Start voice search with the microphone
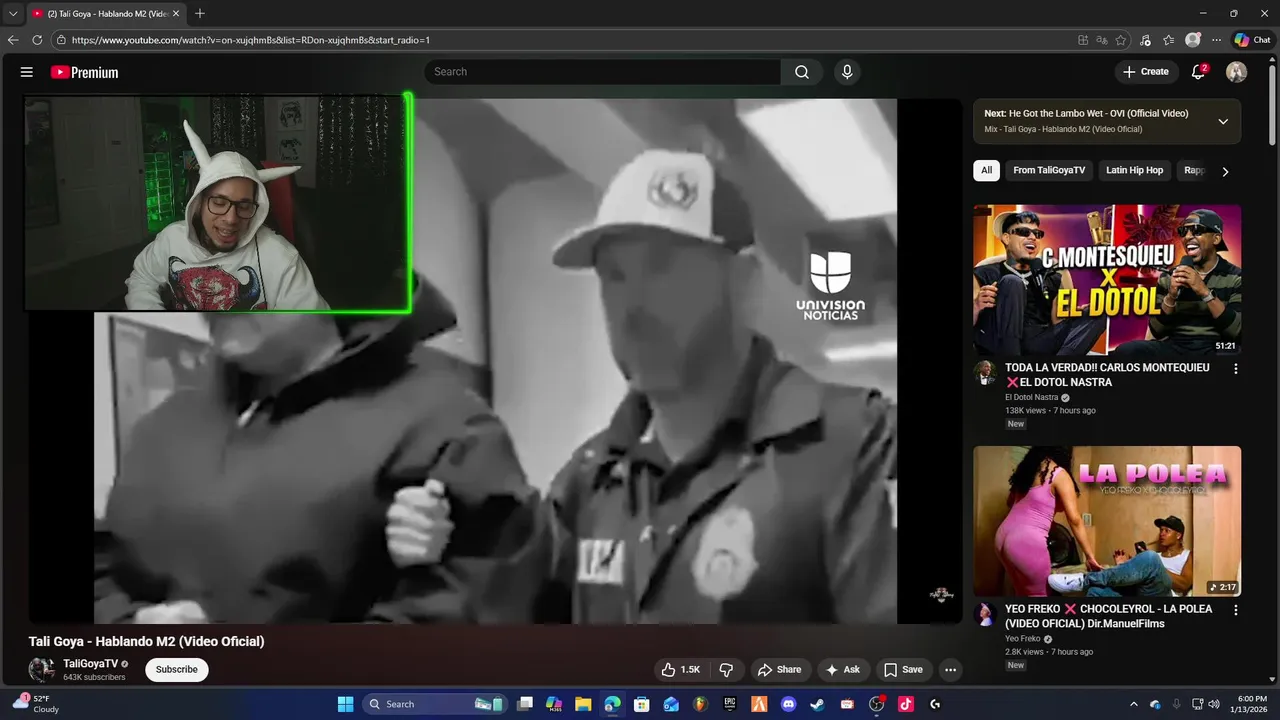Image resolution: width=1280 pixels, height=720 pixels. point(847,72)
